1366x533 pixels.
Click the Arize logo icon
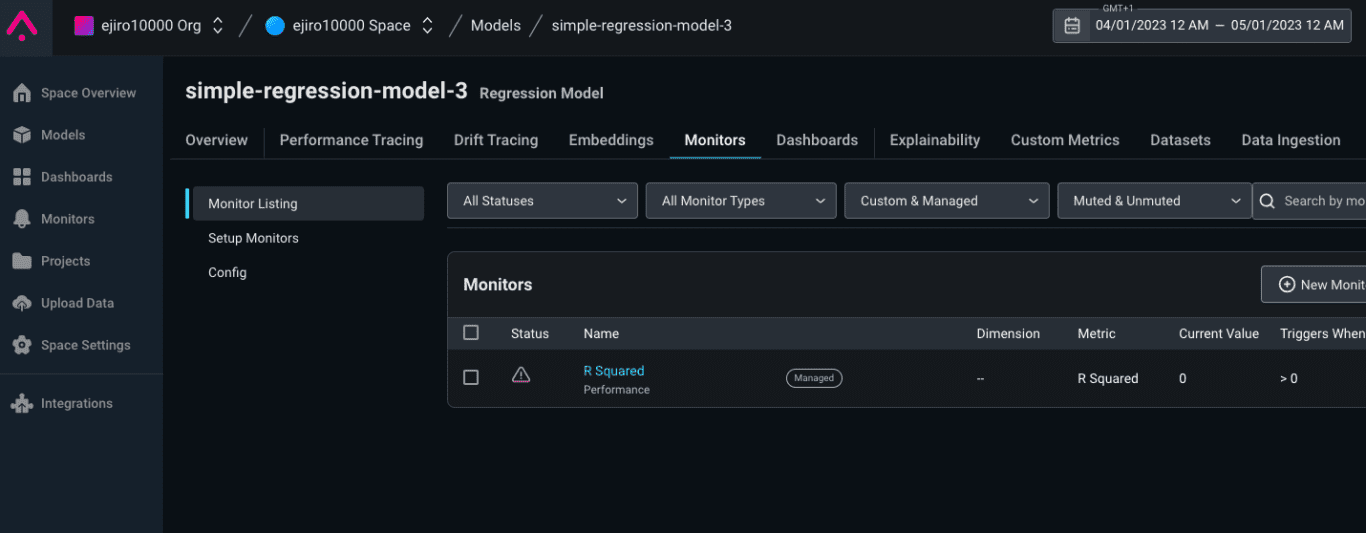[x=22, y=25]
